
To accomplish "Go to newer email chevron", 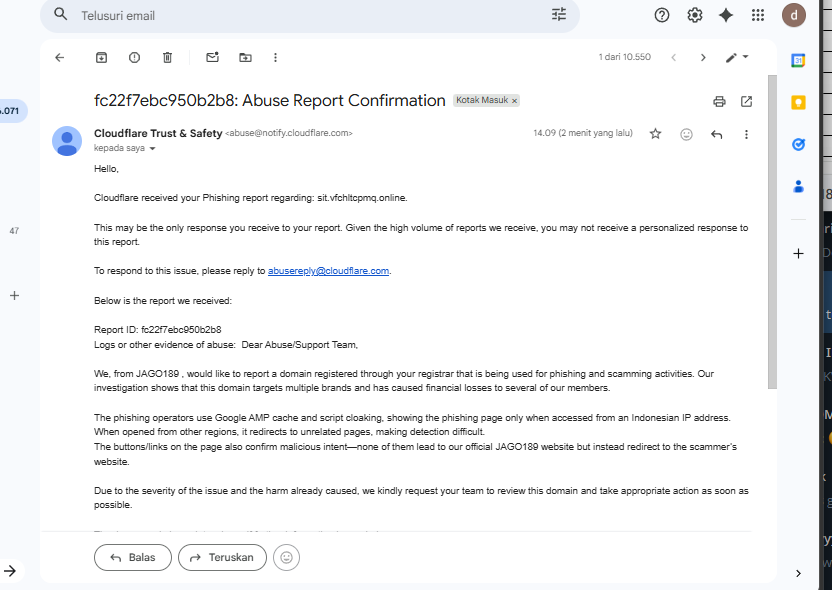I will pyautogui.click(x=673, y=57).
